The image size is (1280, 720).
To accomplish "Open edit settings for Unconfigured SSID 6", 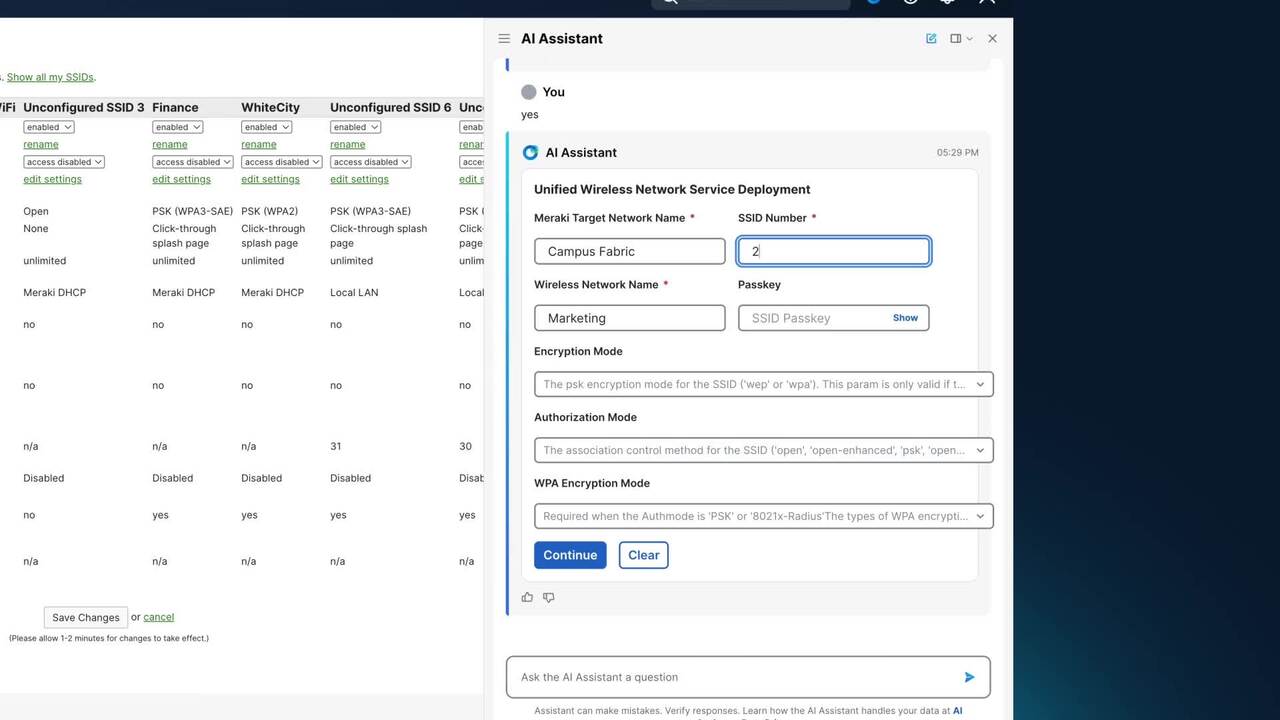I will pos(359,180).
